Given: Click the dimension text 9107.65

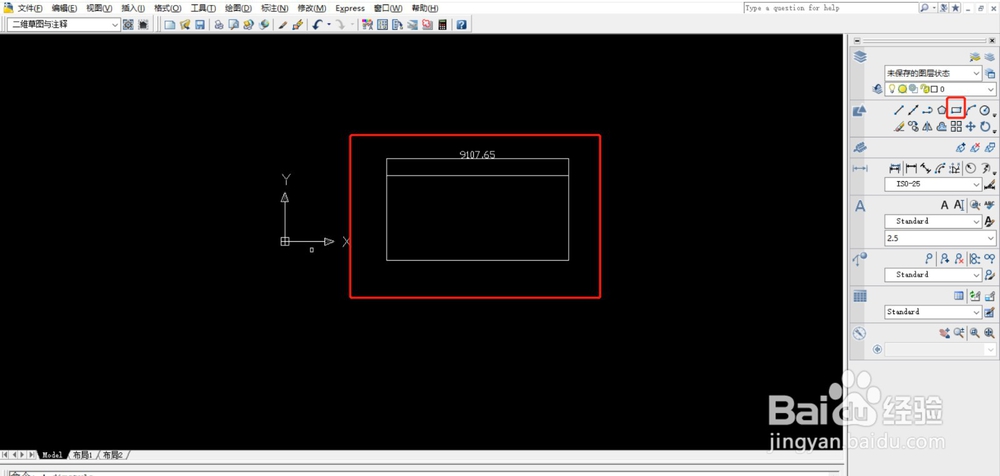Looking at the screenshot, I should coord(477,154).
